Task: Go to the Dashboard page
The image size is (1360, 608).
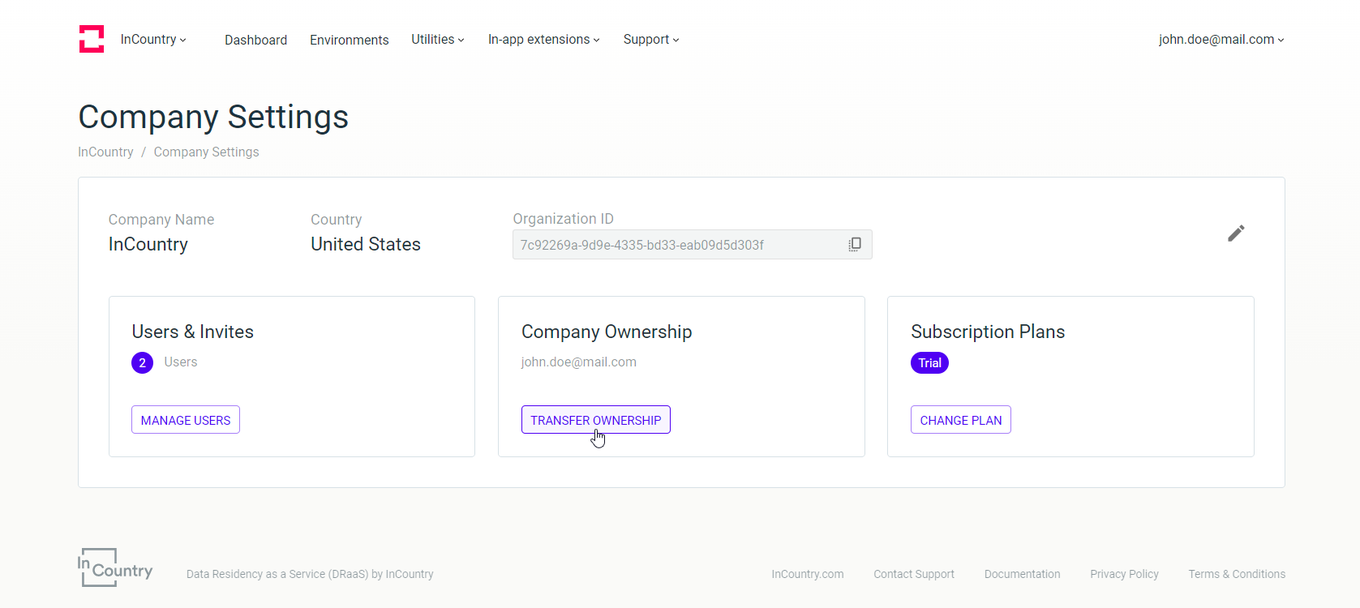Action: [256, 40]
